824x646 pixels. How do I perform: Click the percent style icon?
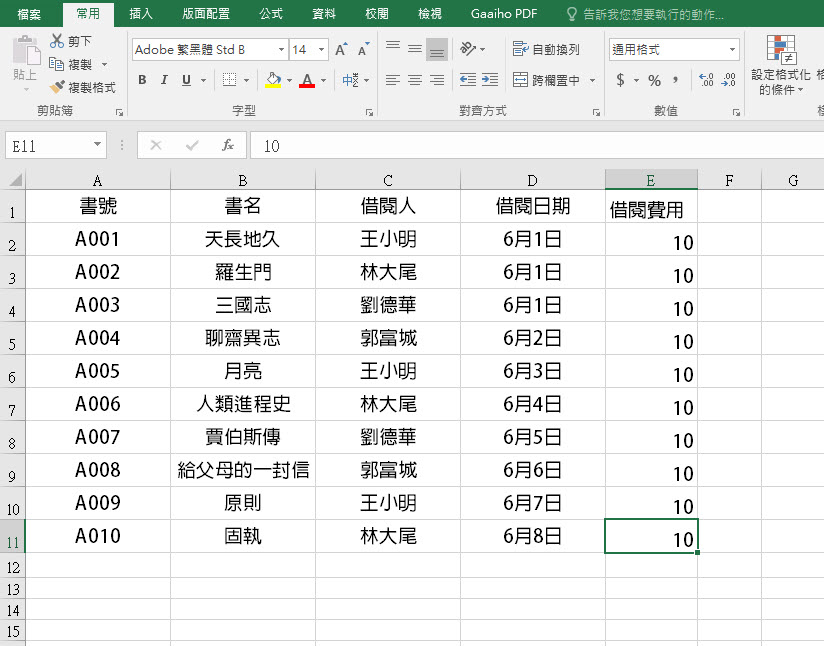(654, 80)
